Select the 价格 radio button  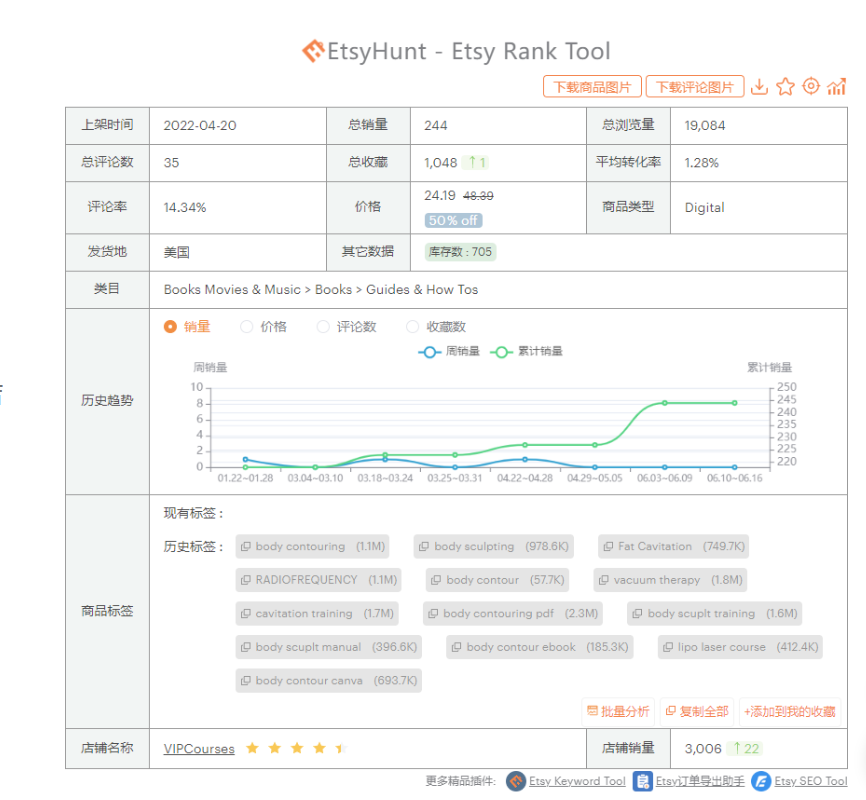pos(246,327)
